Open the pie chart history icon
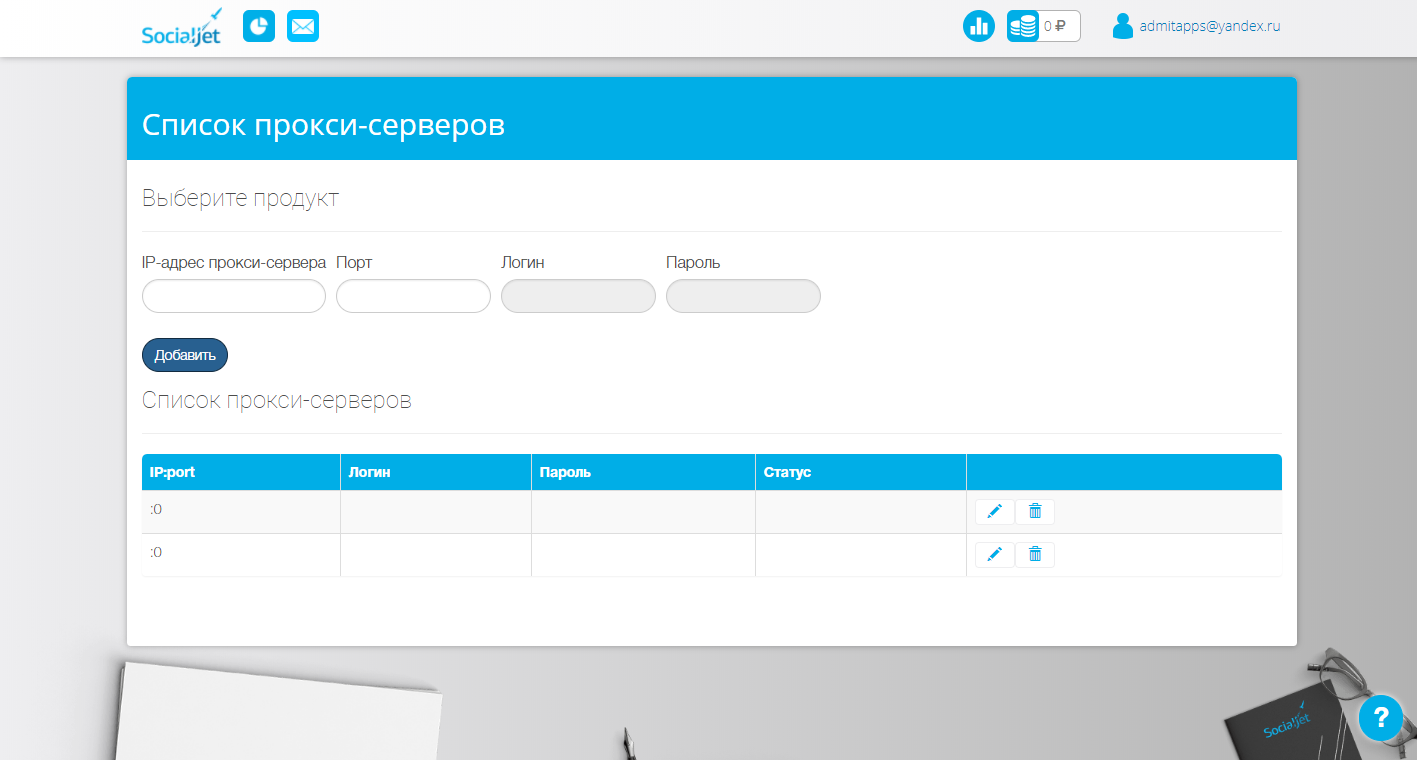1417x760 pixels. 258,25
